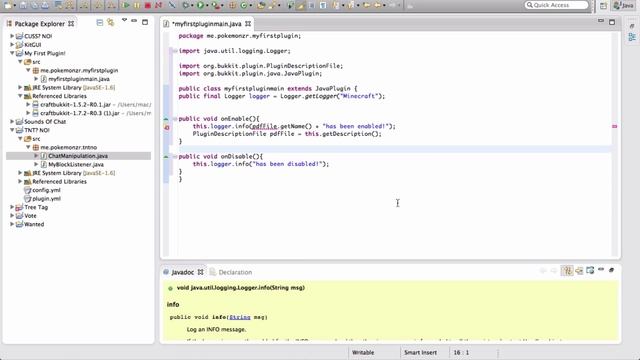Select myfirstpluginmain.java in Package Explorer
640x360 pixels.
[x=79, y=79]
